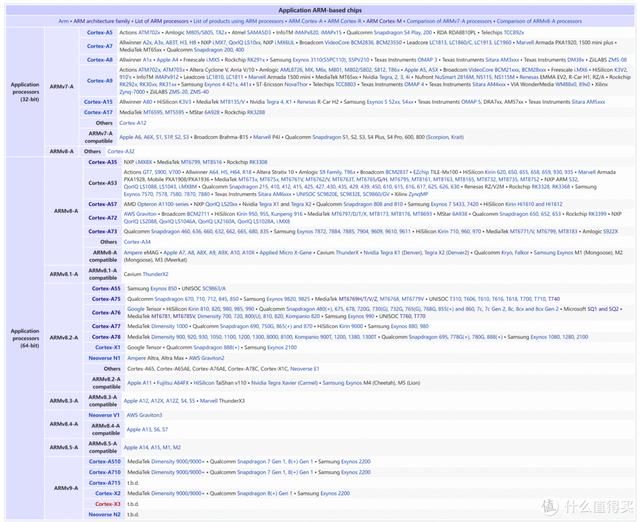Viewport: 640px width, 522px height.
Task: Click the Cortex-A32 link
Action: [121, 151]
